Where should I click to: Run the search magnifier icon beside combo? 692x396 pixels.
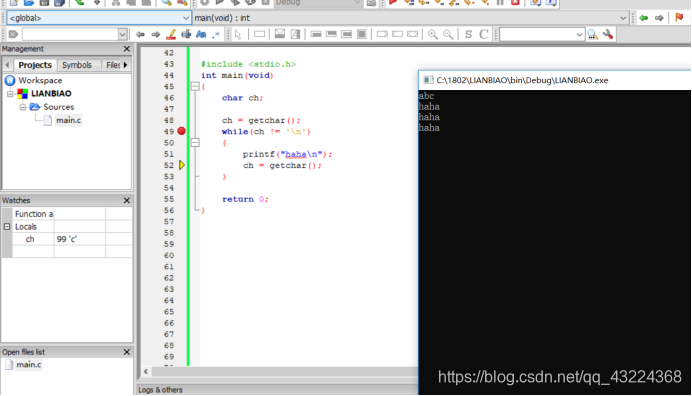[x=593, y=34]
